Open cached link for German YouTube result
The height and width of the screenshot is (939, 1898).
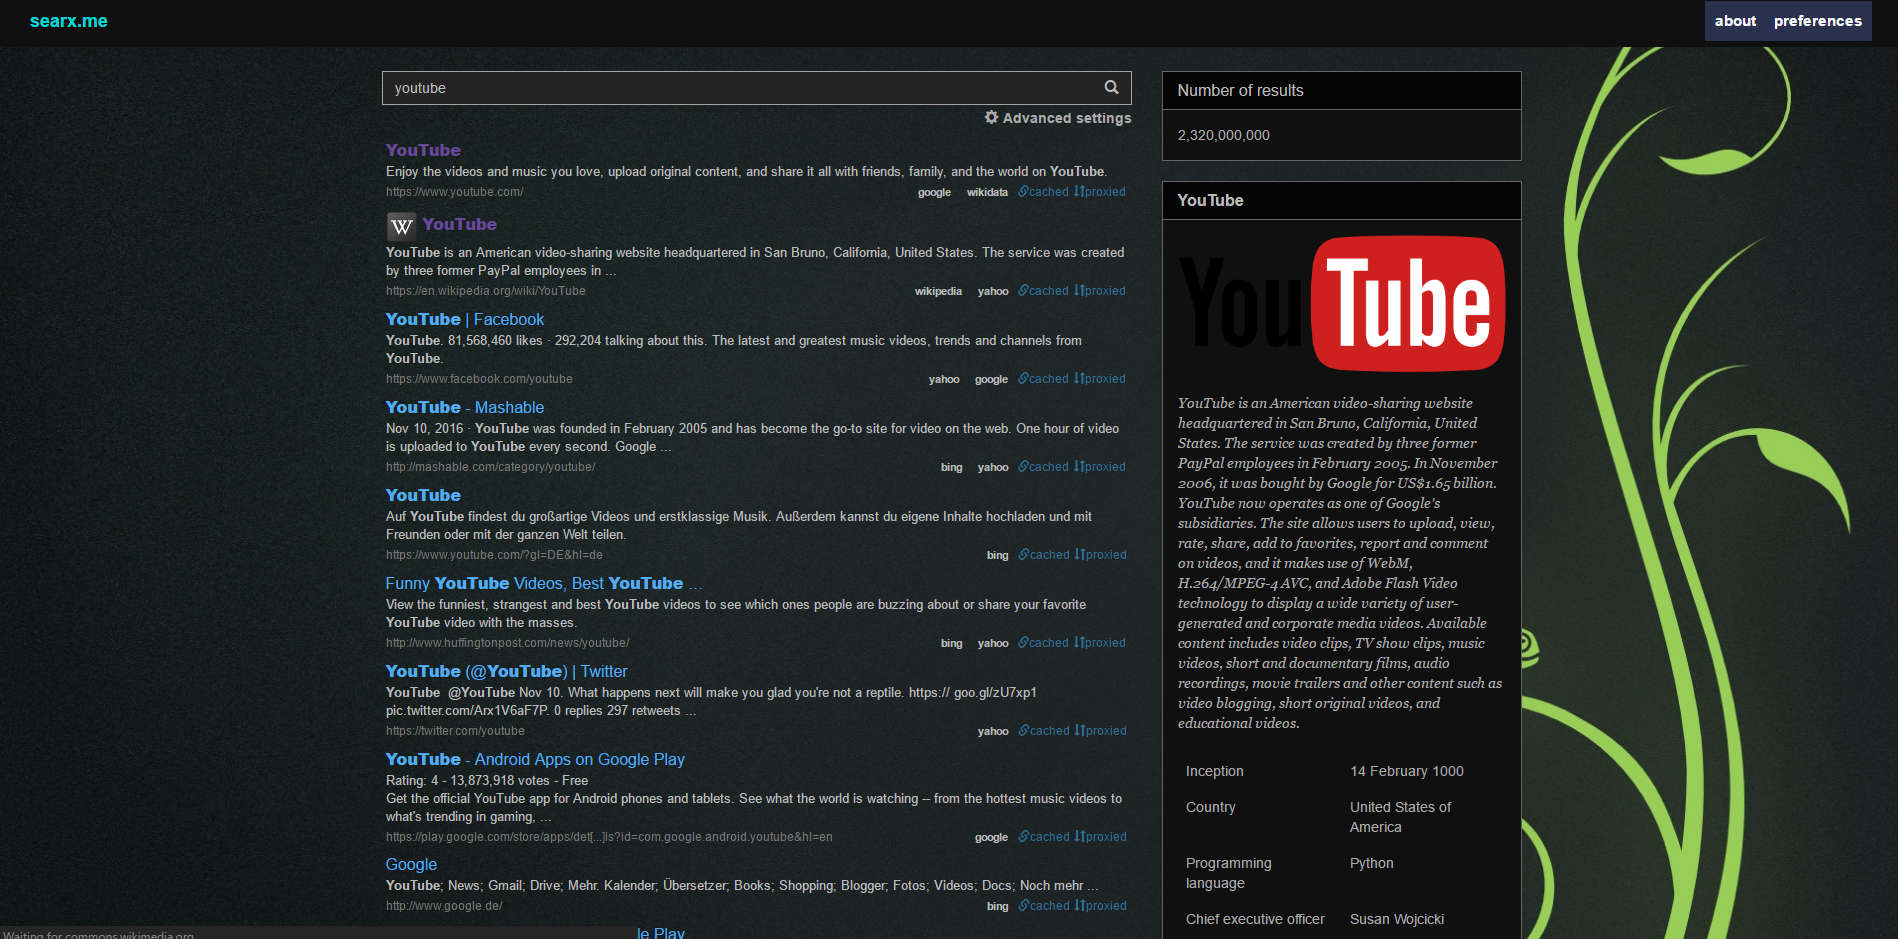[1044, 555]
